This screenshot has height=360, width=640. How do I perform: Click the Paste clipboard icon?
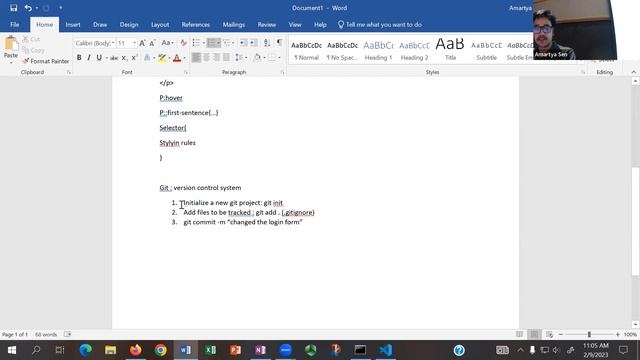[11, 43]
